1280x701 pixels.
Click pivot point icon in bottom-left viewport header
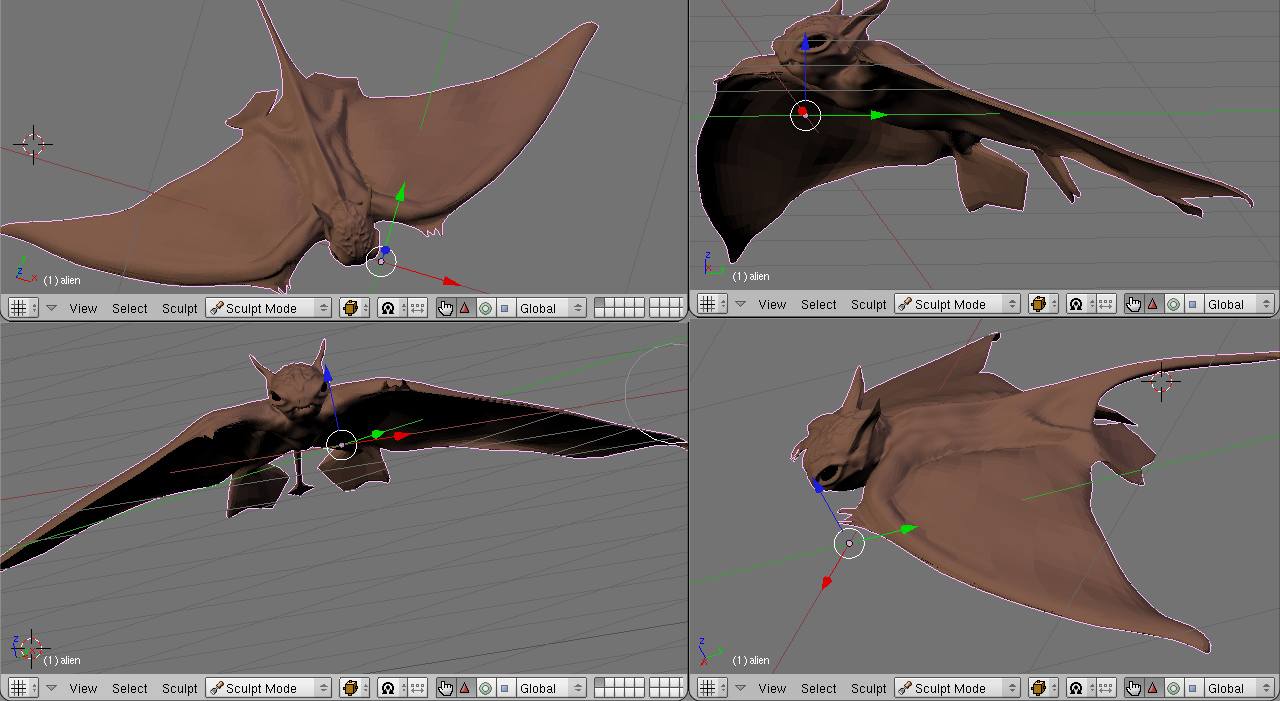[x=390, y=688]
